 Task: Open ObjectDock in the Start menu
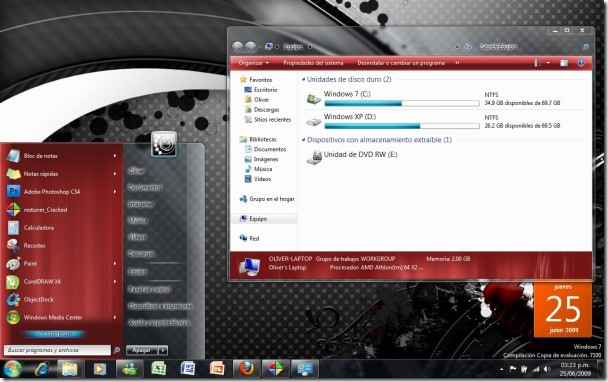click(x=60, y=299)
